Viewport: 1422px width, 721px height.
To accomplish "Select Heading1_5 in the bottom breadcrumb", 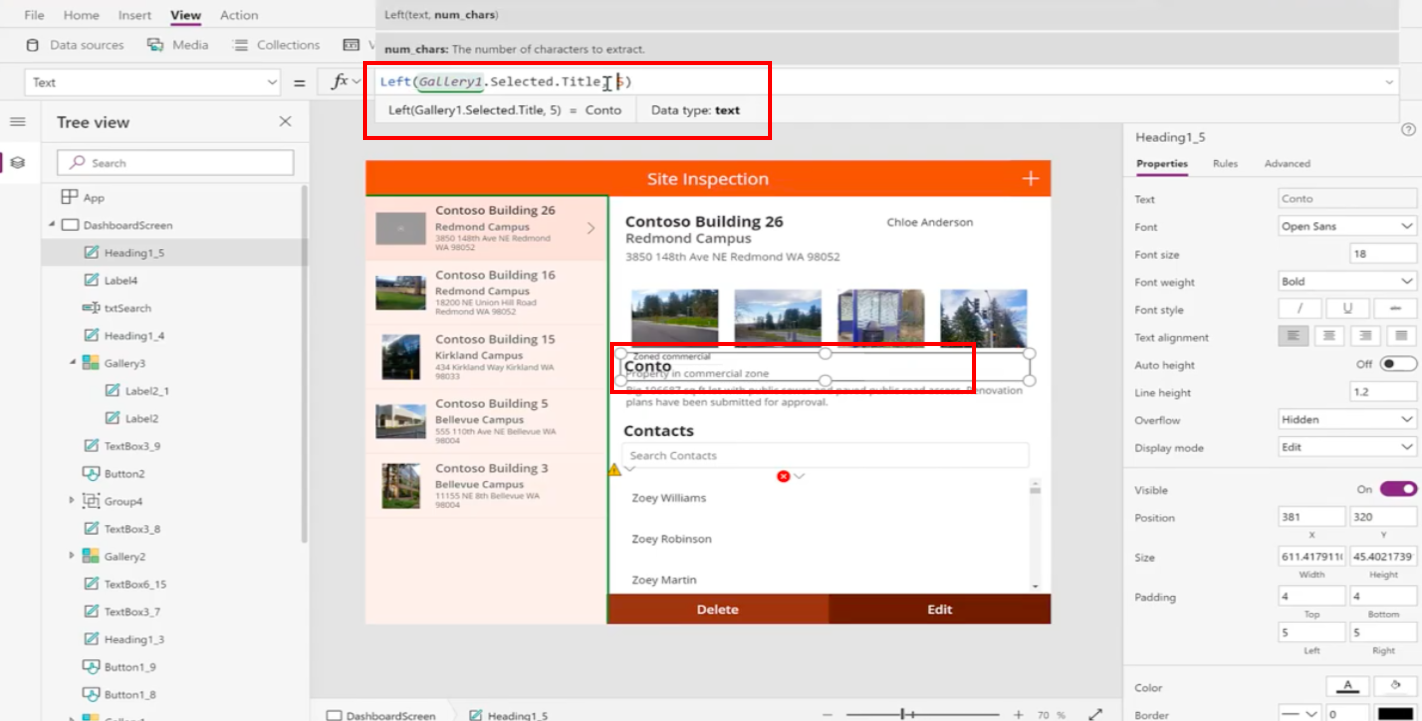I will pyautogui.click(x=508, y=715).
